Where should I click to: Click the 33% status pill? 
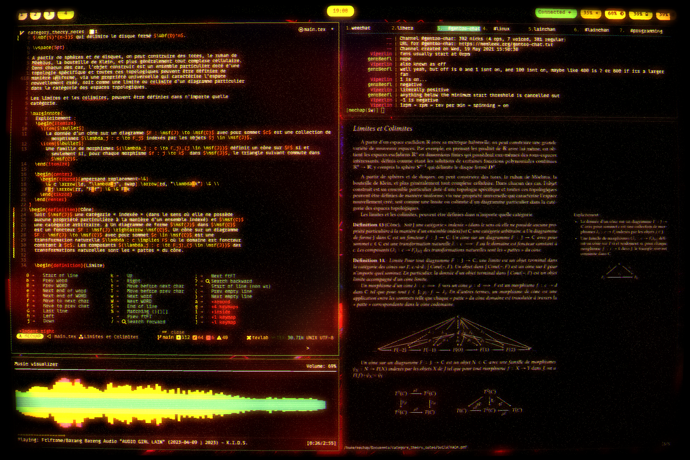[x=590, y=14]
